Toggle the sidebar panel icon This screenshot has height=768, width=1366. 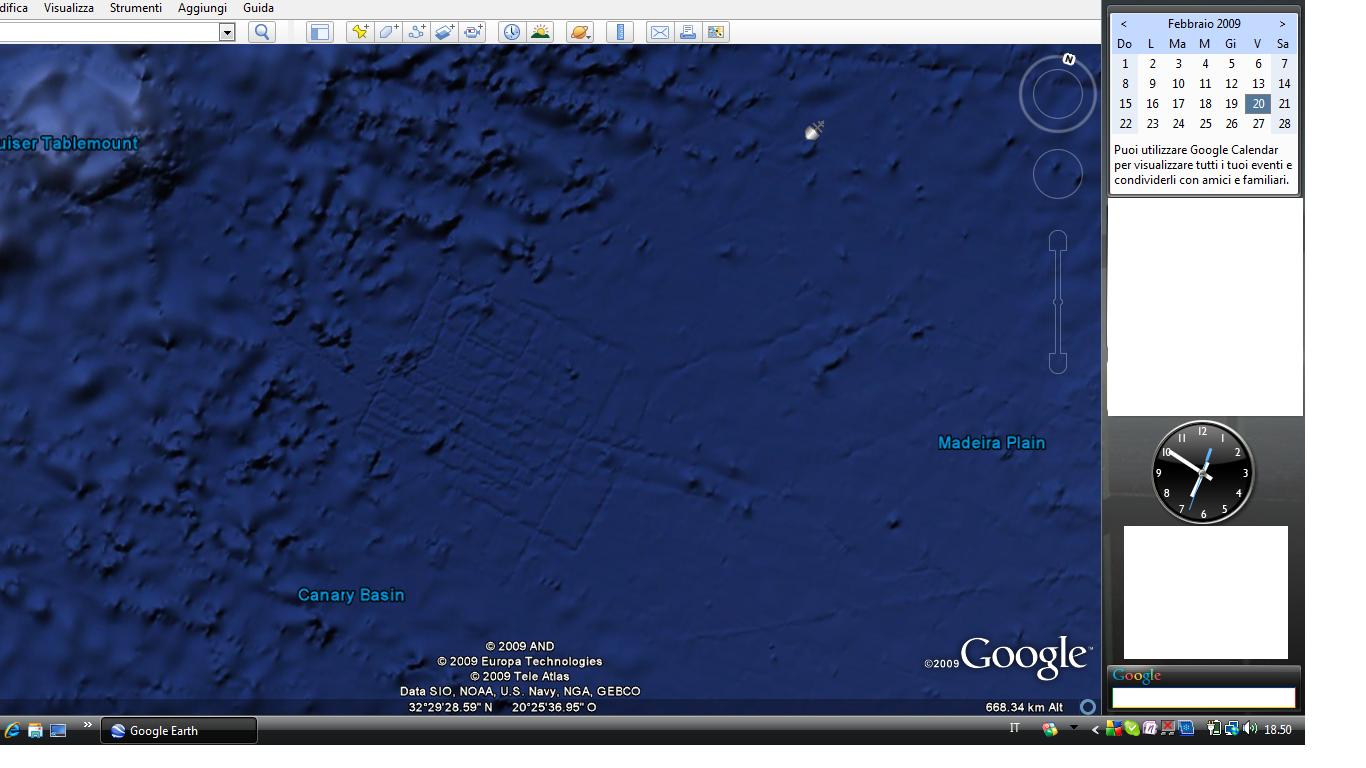coord(319,32)
